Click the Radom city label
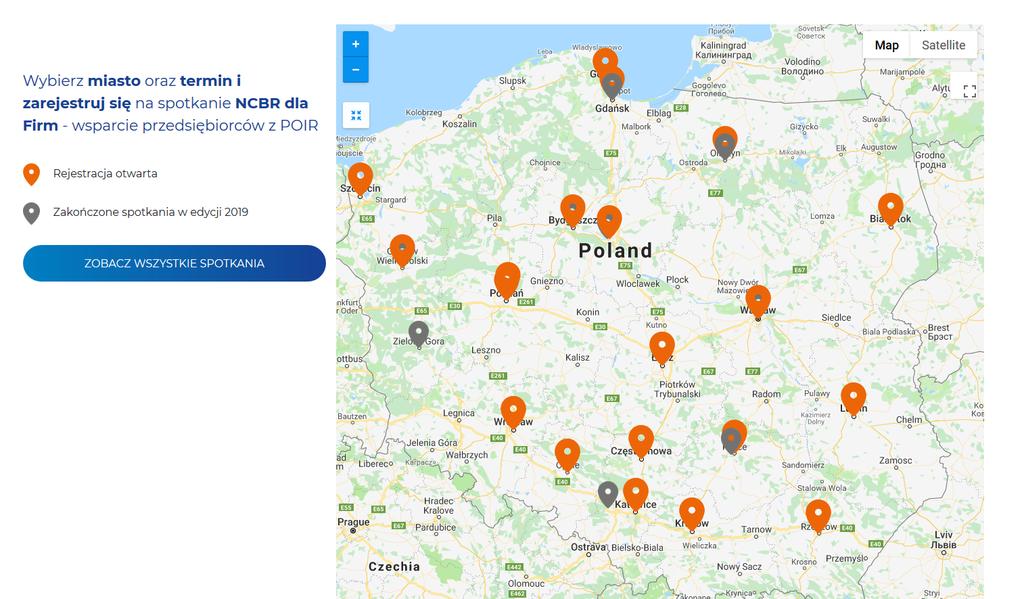This screenshot has height=599, width=1024. (766, 394)
